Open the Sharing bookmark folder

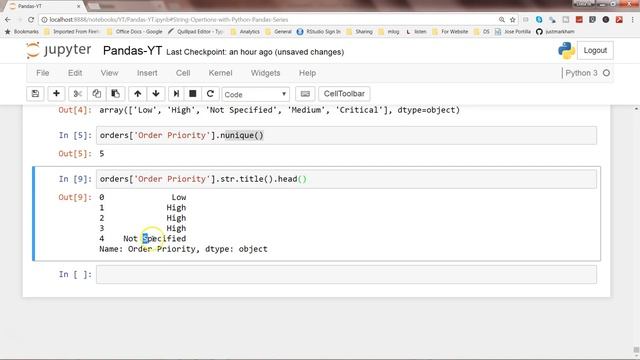click(x=360, y=31)
